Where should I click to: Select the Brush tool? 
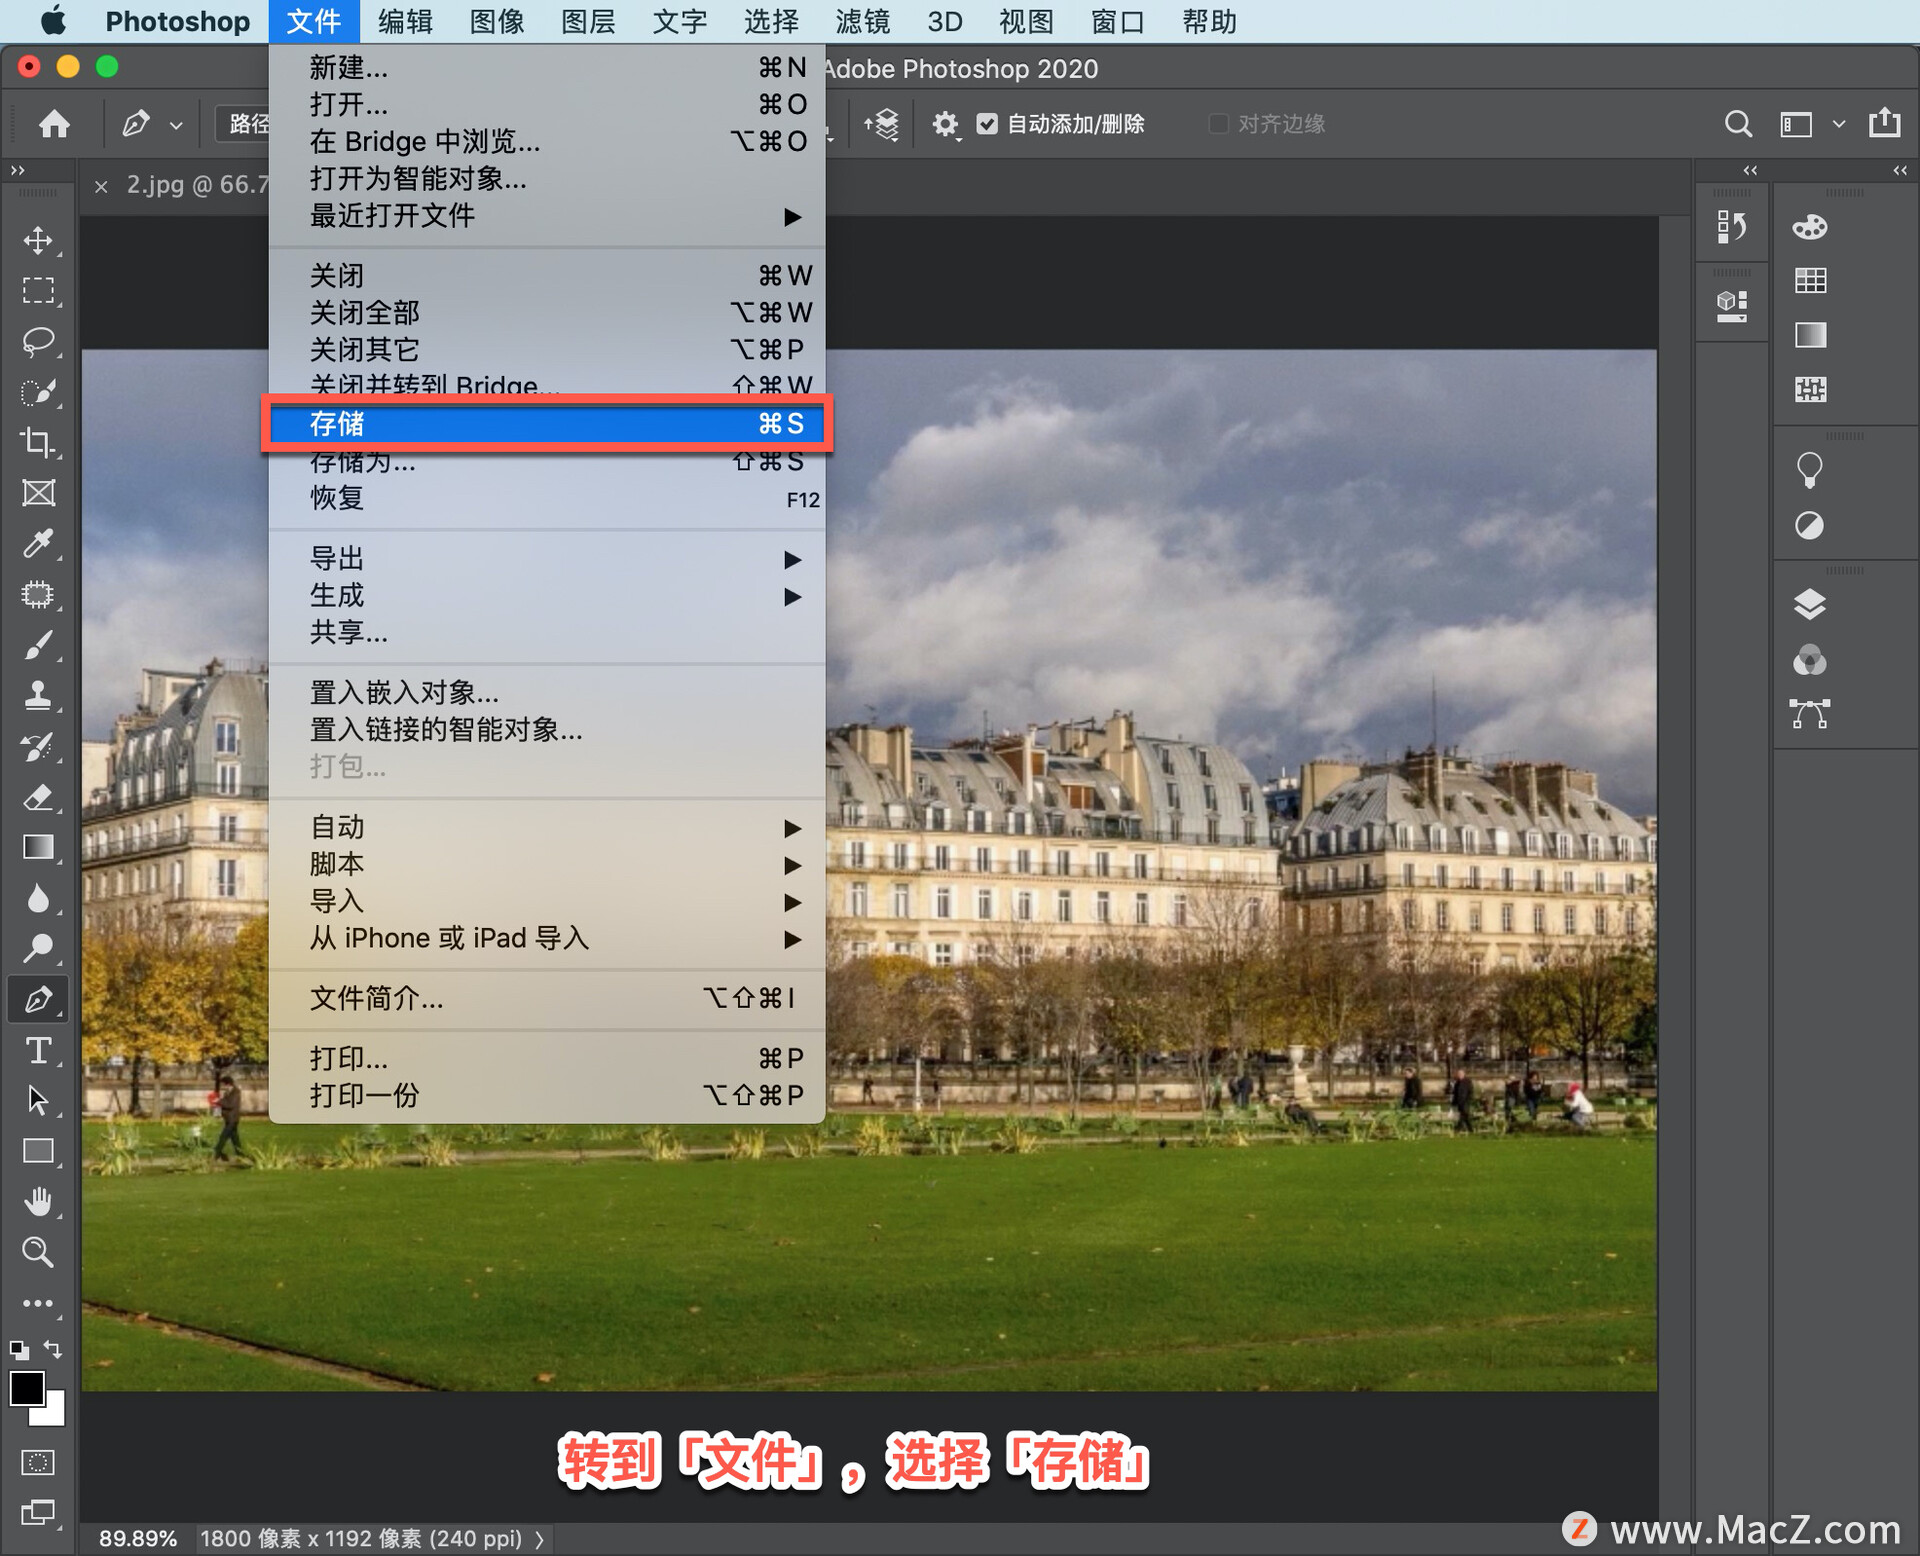click(x=38, y=645)
